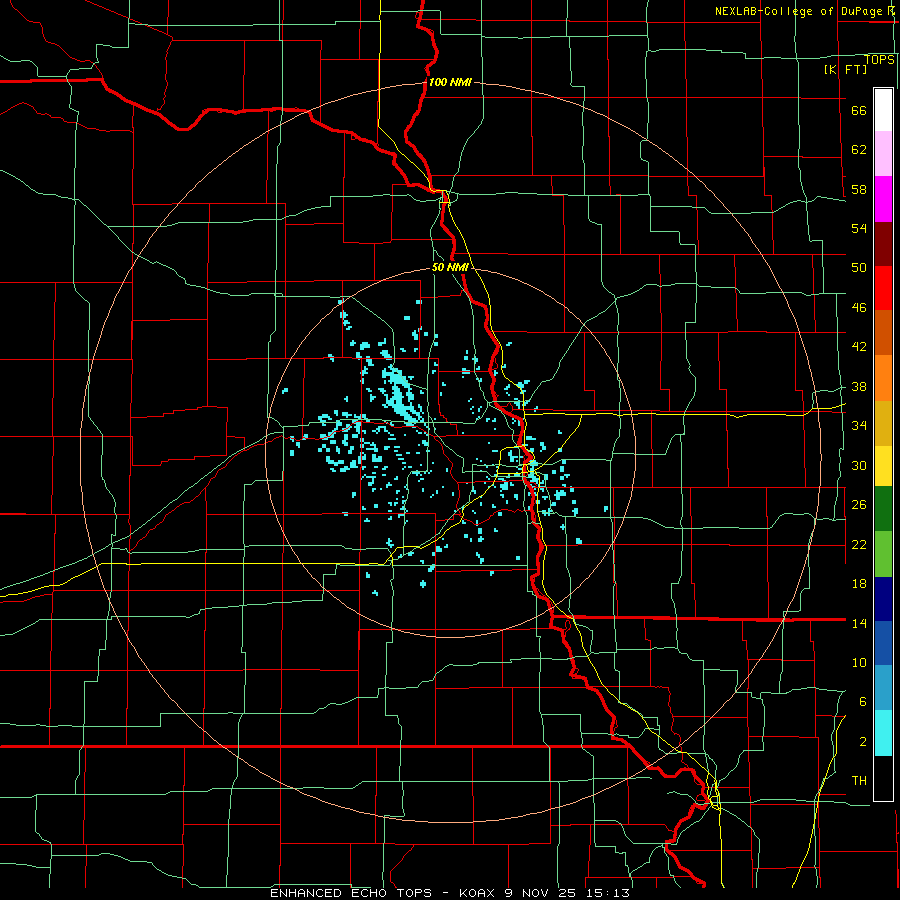Viewport: 900px width, 900px height.
Task: Click the "15:13" timestamp text
Action: point(608,893)
